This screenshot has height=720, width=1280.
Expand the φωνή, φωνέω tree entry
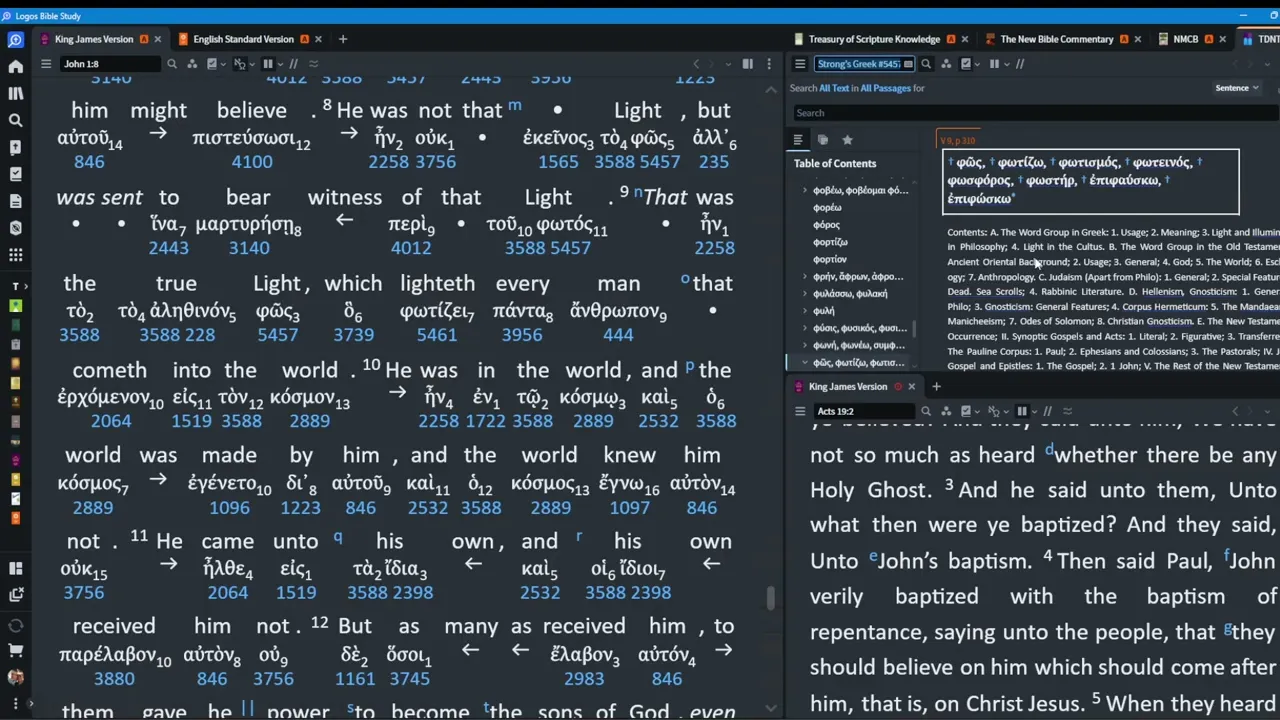tap(805, 345)
